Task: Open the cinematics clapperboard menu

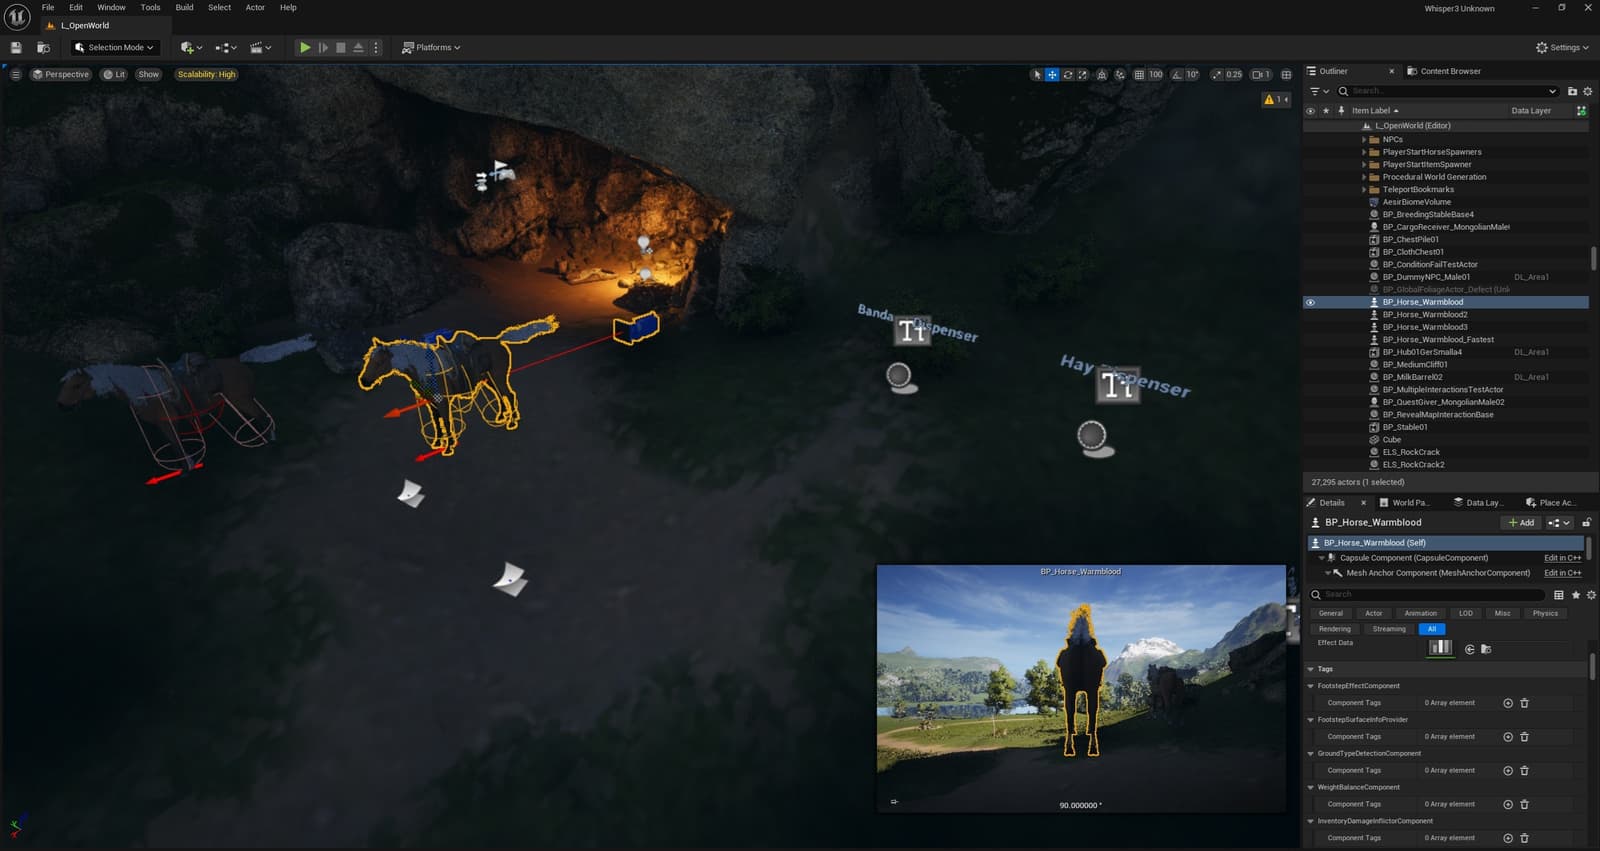Action: 261,47
